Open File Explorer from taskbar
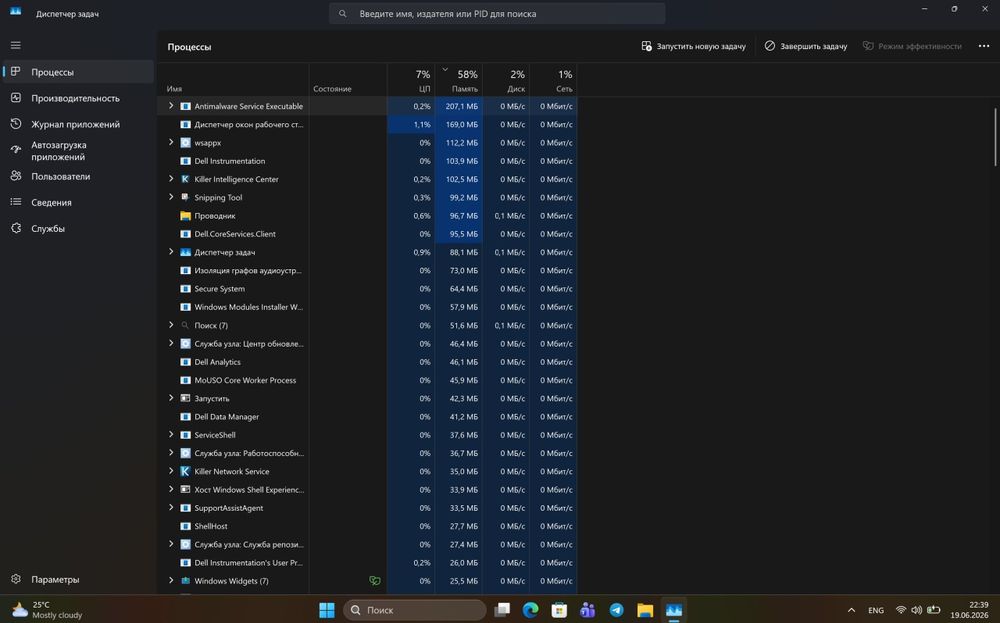Viewport: 1000px width, 623px height. point(645,610)
